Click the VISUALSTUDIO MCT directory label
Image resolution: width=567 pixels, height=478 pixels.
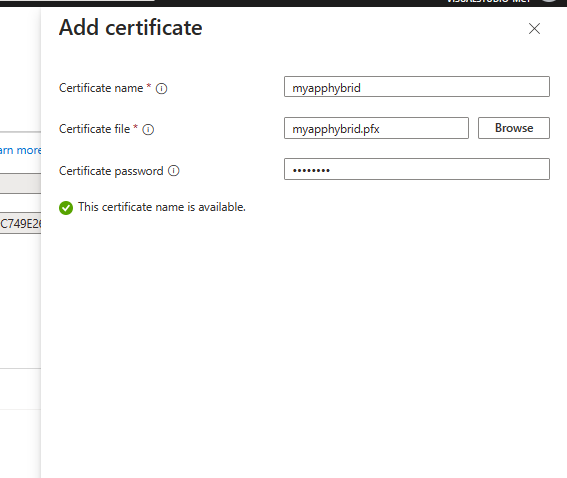488,1
